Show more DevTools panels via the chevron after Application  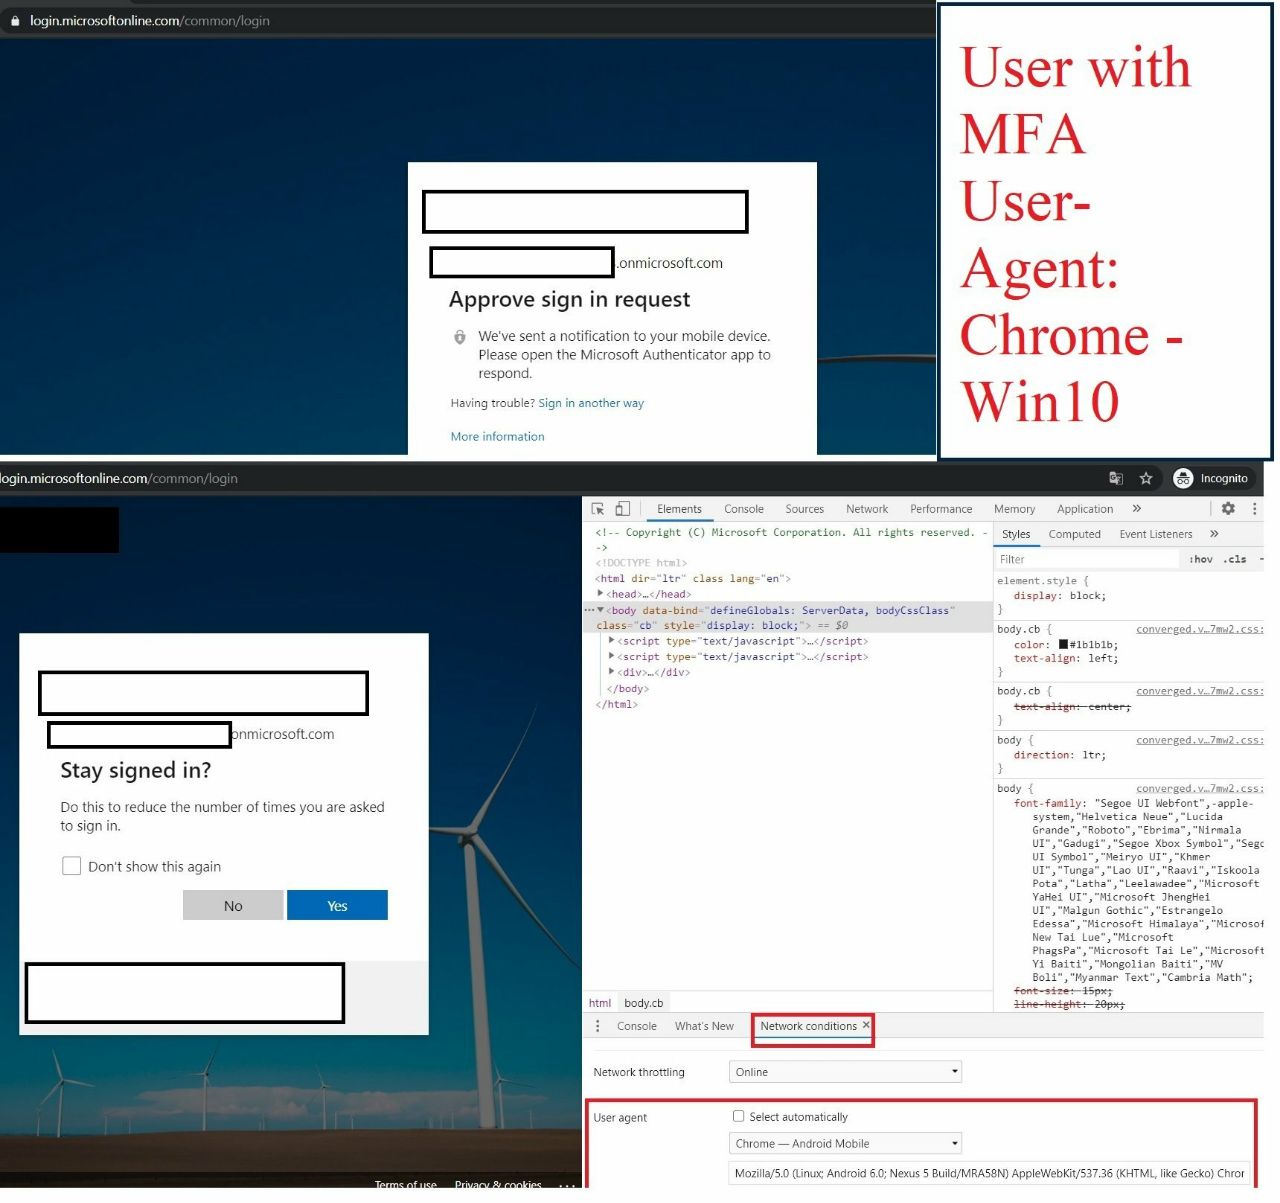pos(1137,509)
